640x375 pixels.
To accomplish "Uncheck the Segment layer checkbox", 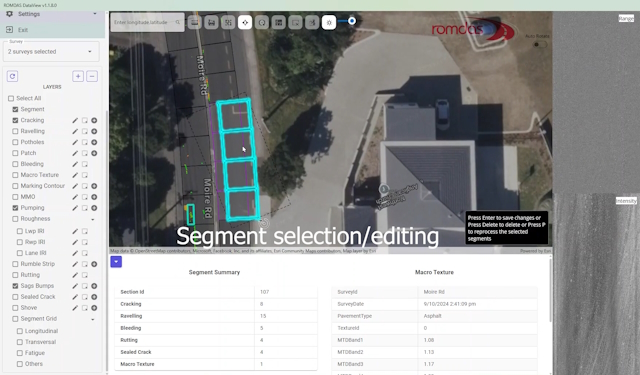I will coord(15,109).
